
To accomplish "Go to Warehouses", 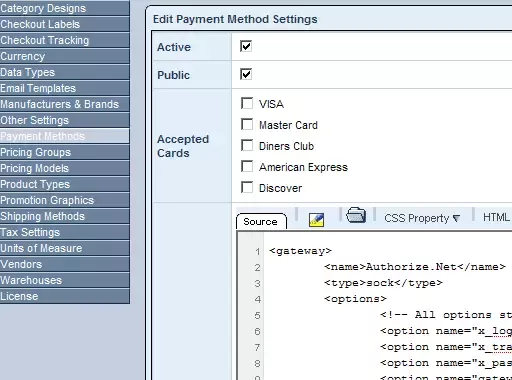I will tap(65, 280).
